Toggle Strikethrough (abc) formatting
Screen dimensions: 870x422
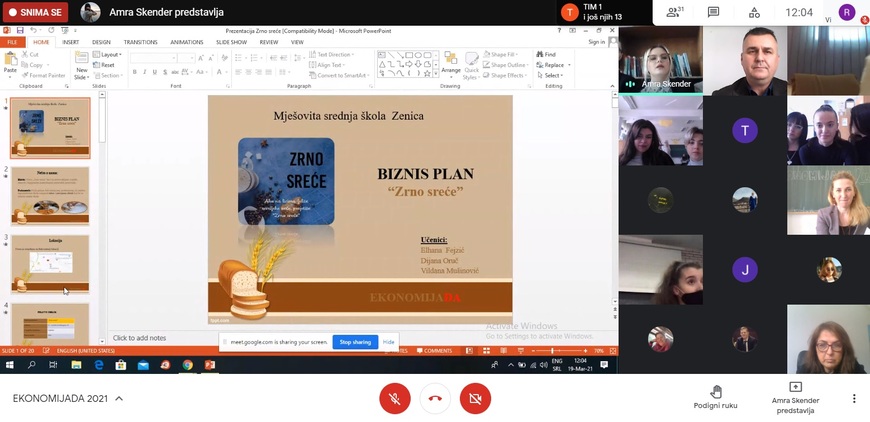coord(175,72)
